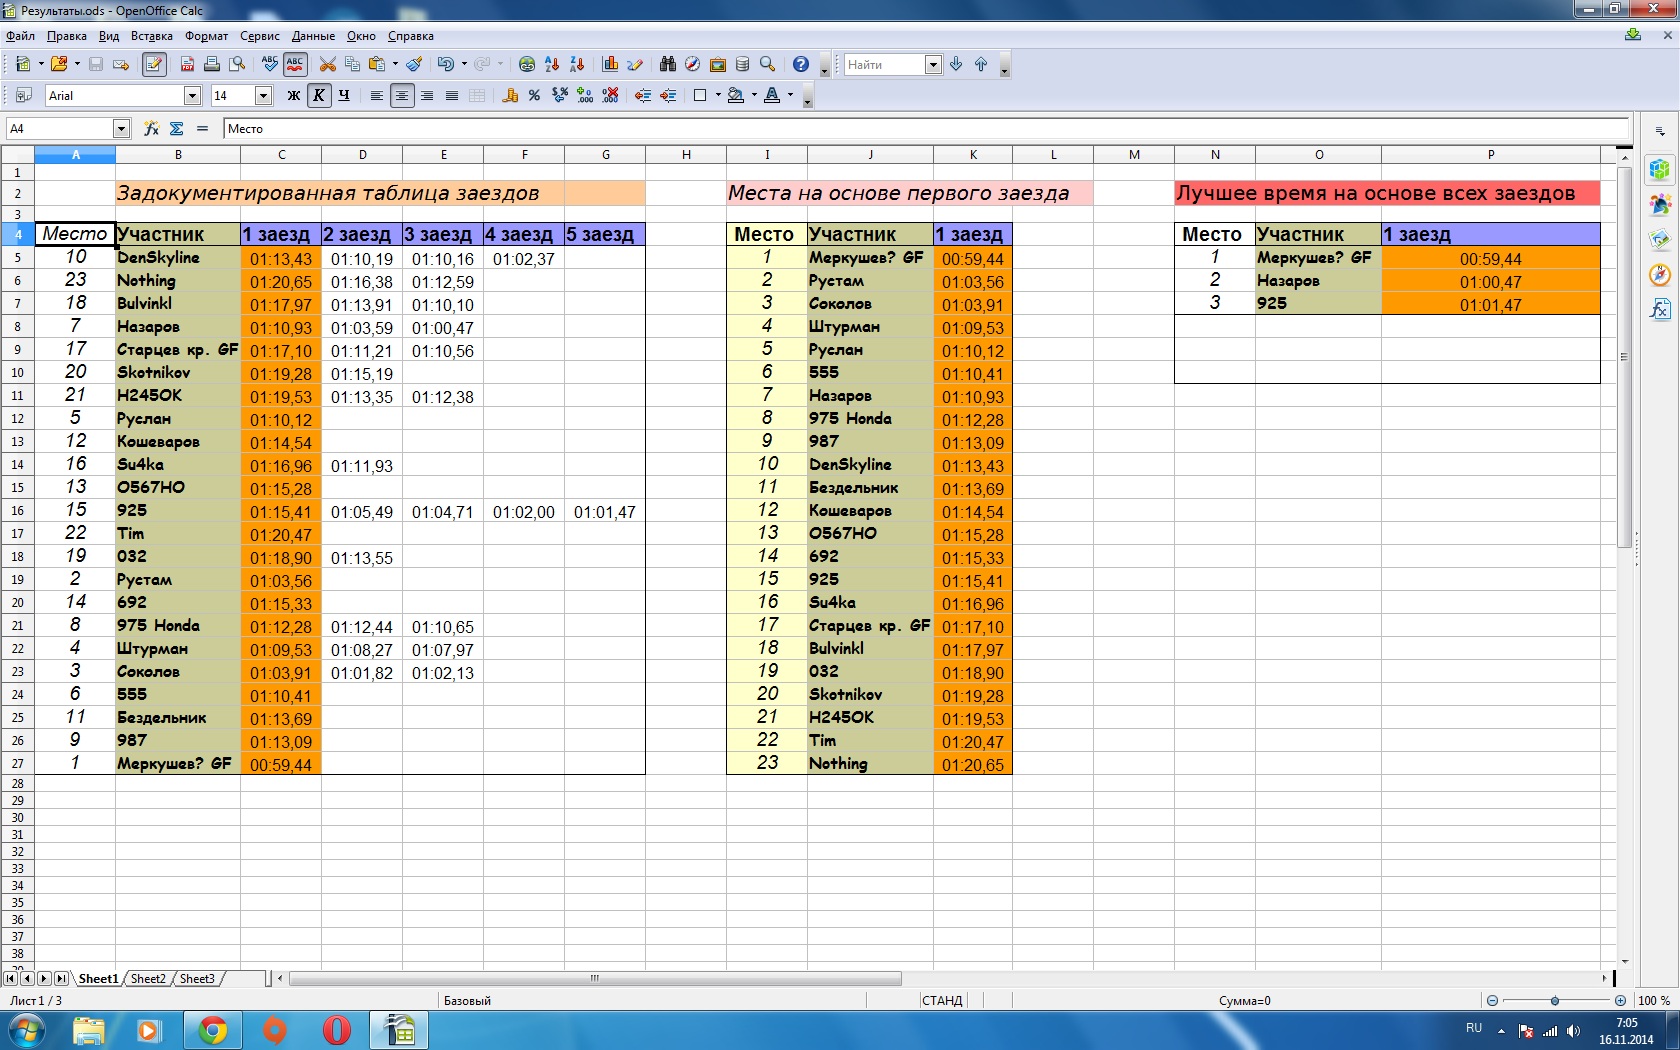Select the column P header
Image resolution: width=1680 pixels, height=1050 pixels.
(x=1490, y=154)
